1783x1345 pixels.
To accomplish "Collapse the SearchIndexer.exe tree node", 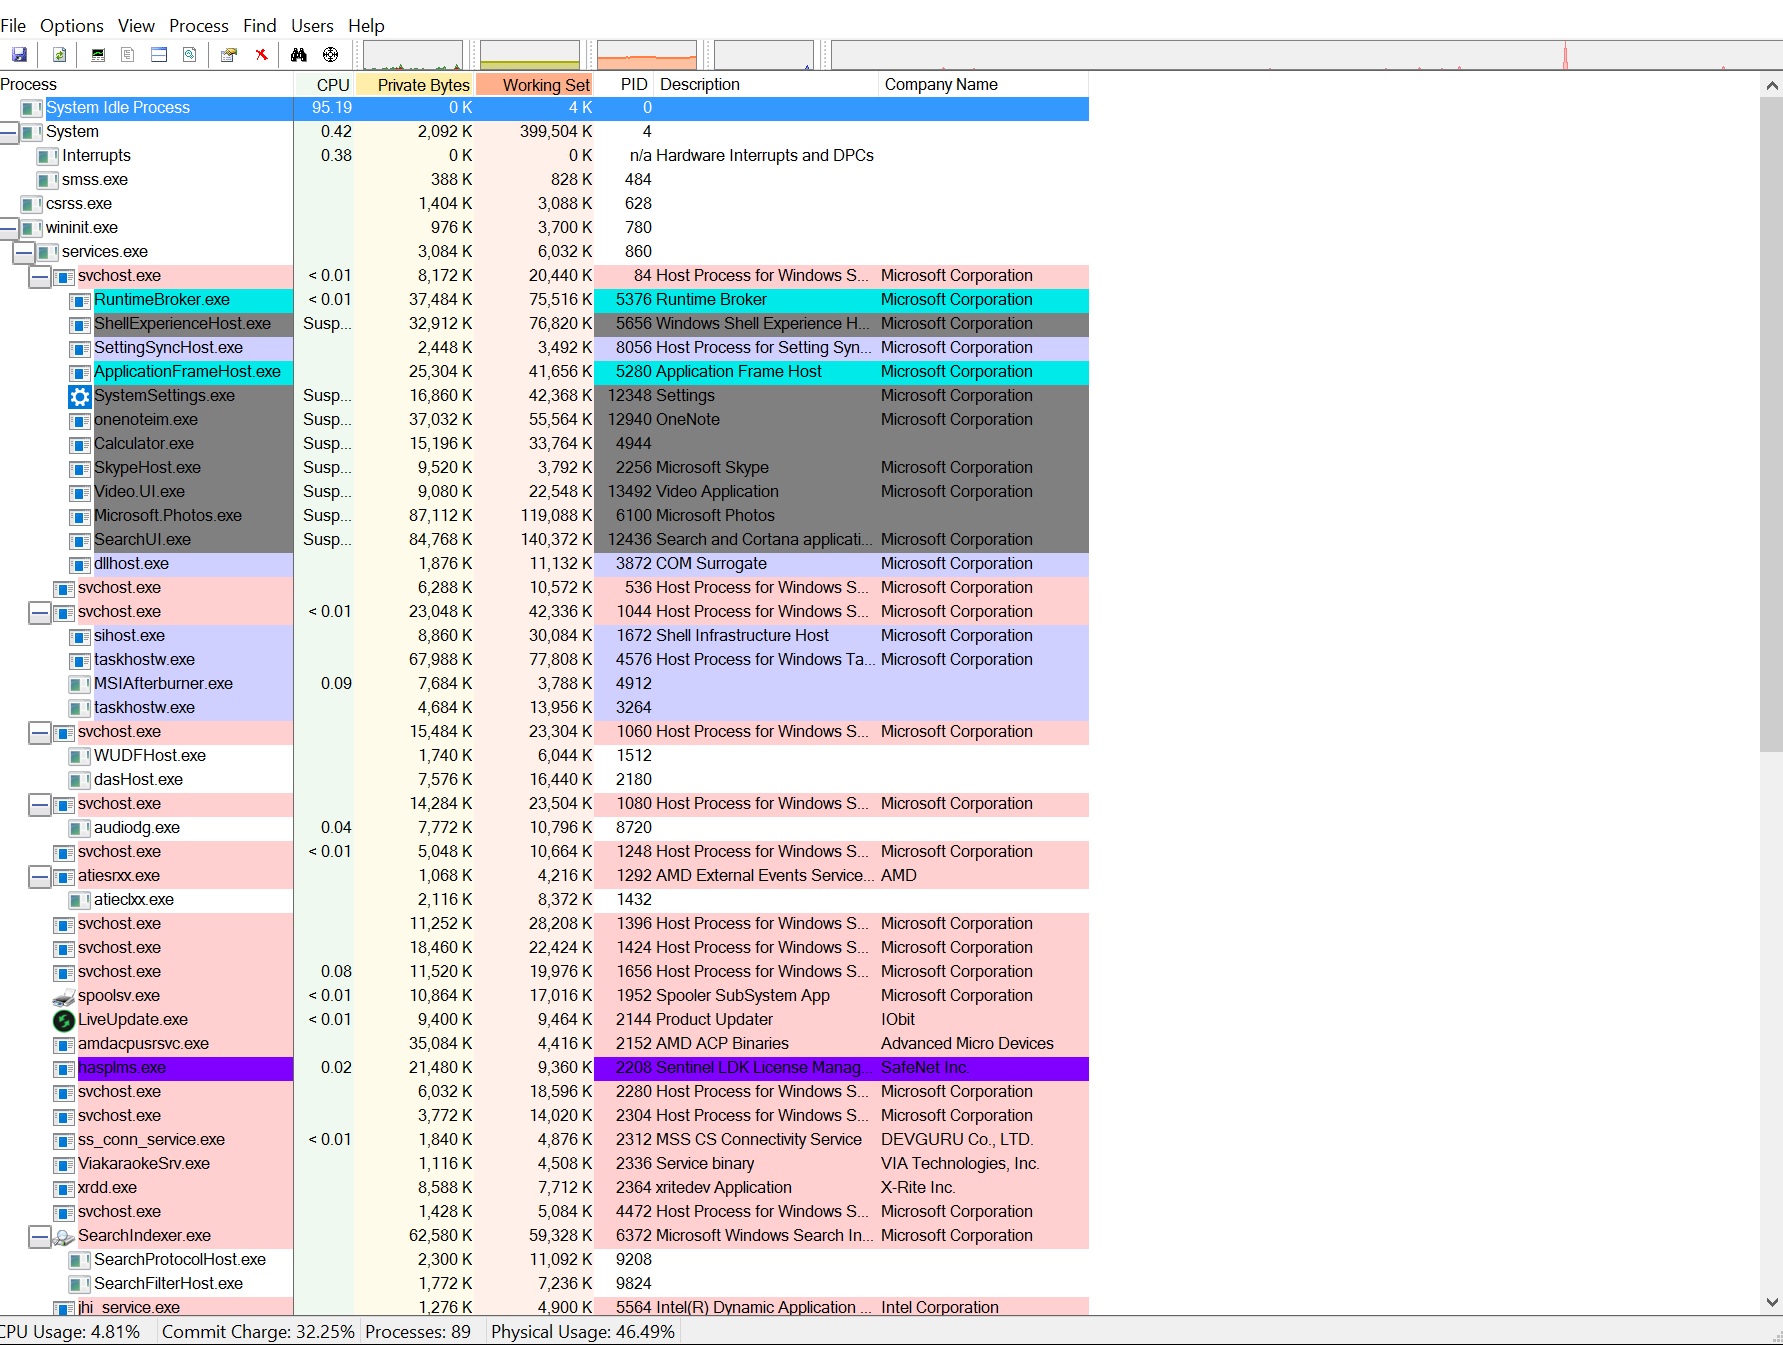I will point(40,1236).
